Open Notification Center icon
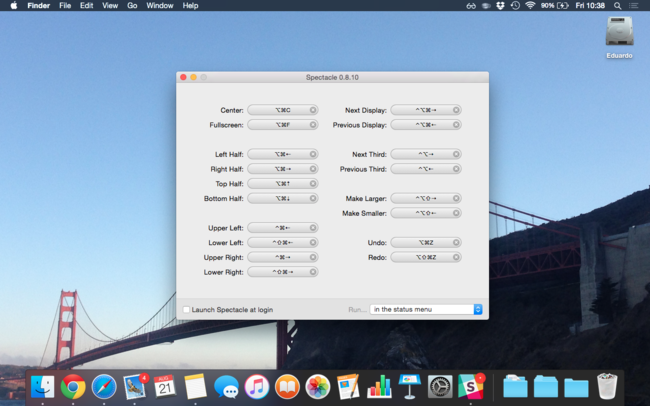This screenshot has height=406, width=650. 633,6
